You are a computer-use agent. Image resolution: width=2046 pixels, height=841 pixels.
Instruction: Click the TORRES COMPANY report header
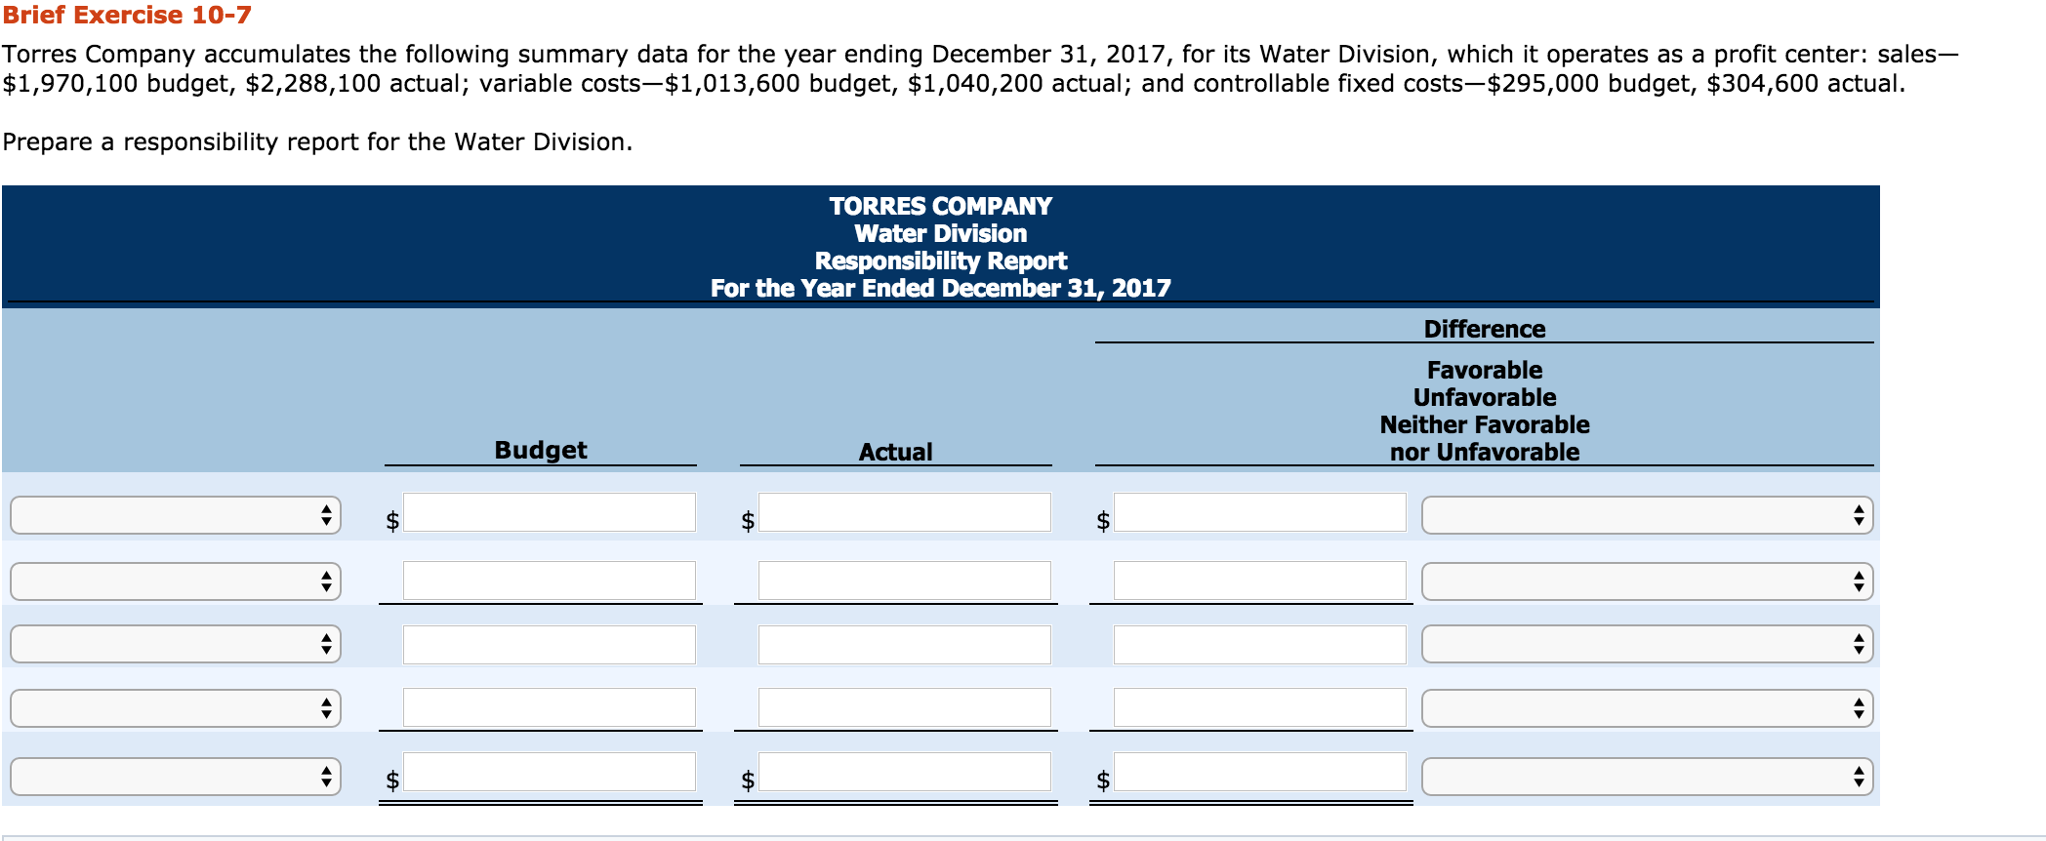[938, 207]
